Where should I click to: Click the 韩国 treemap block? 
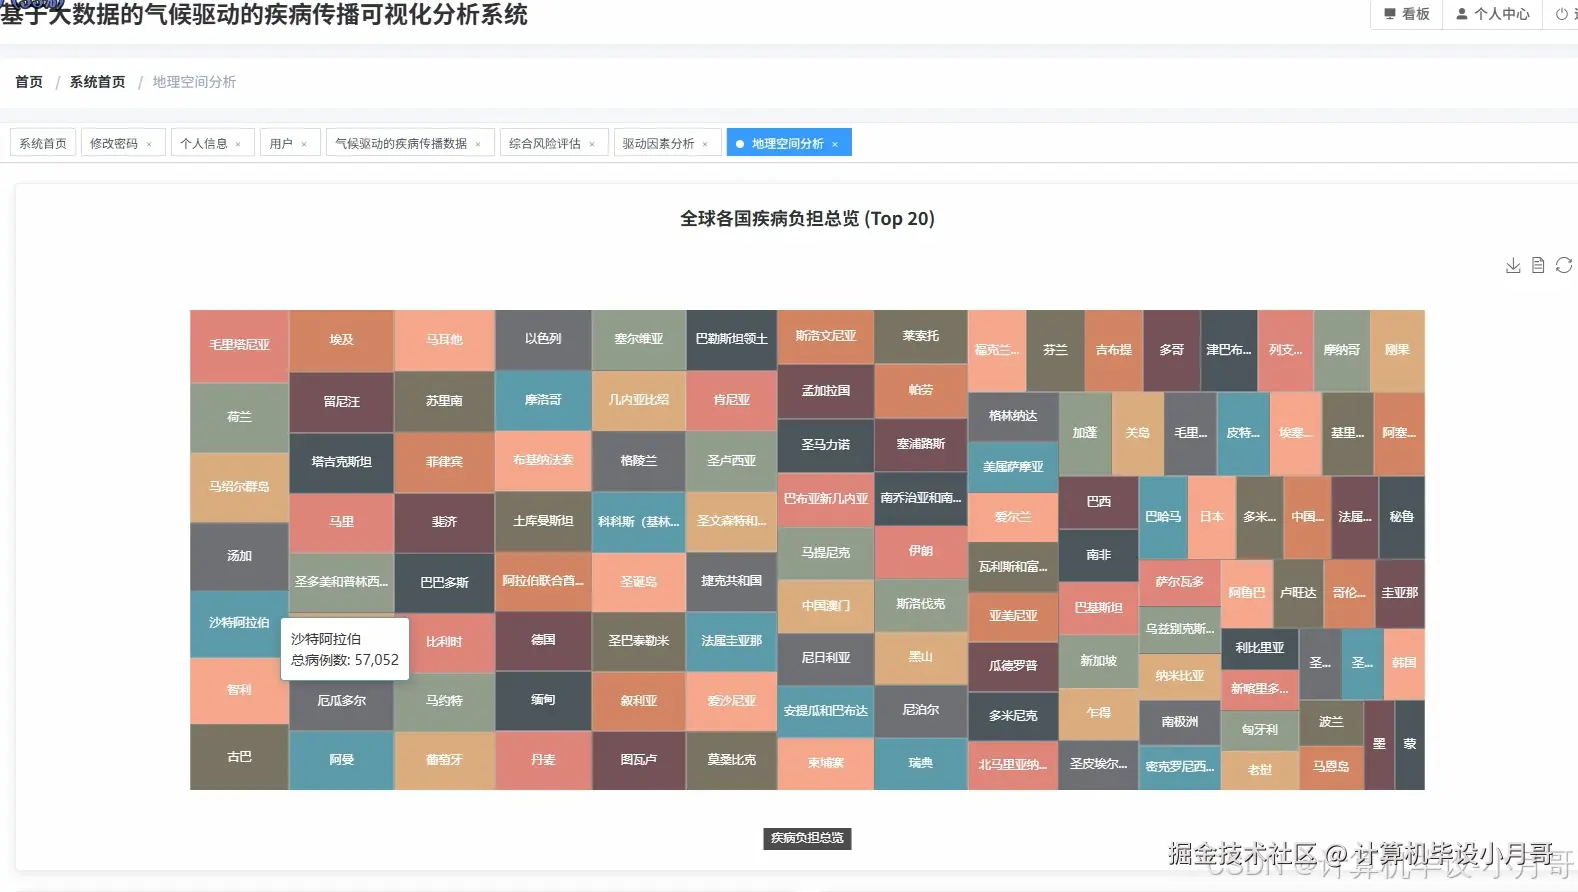coord(1404,663)
